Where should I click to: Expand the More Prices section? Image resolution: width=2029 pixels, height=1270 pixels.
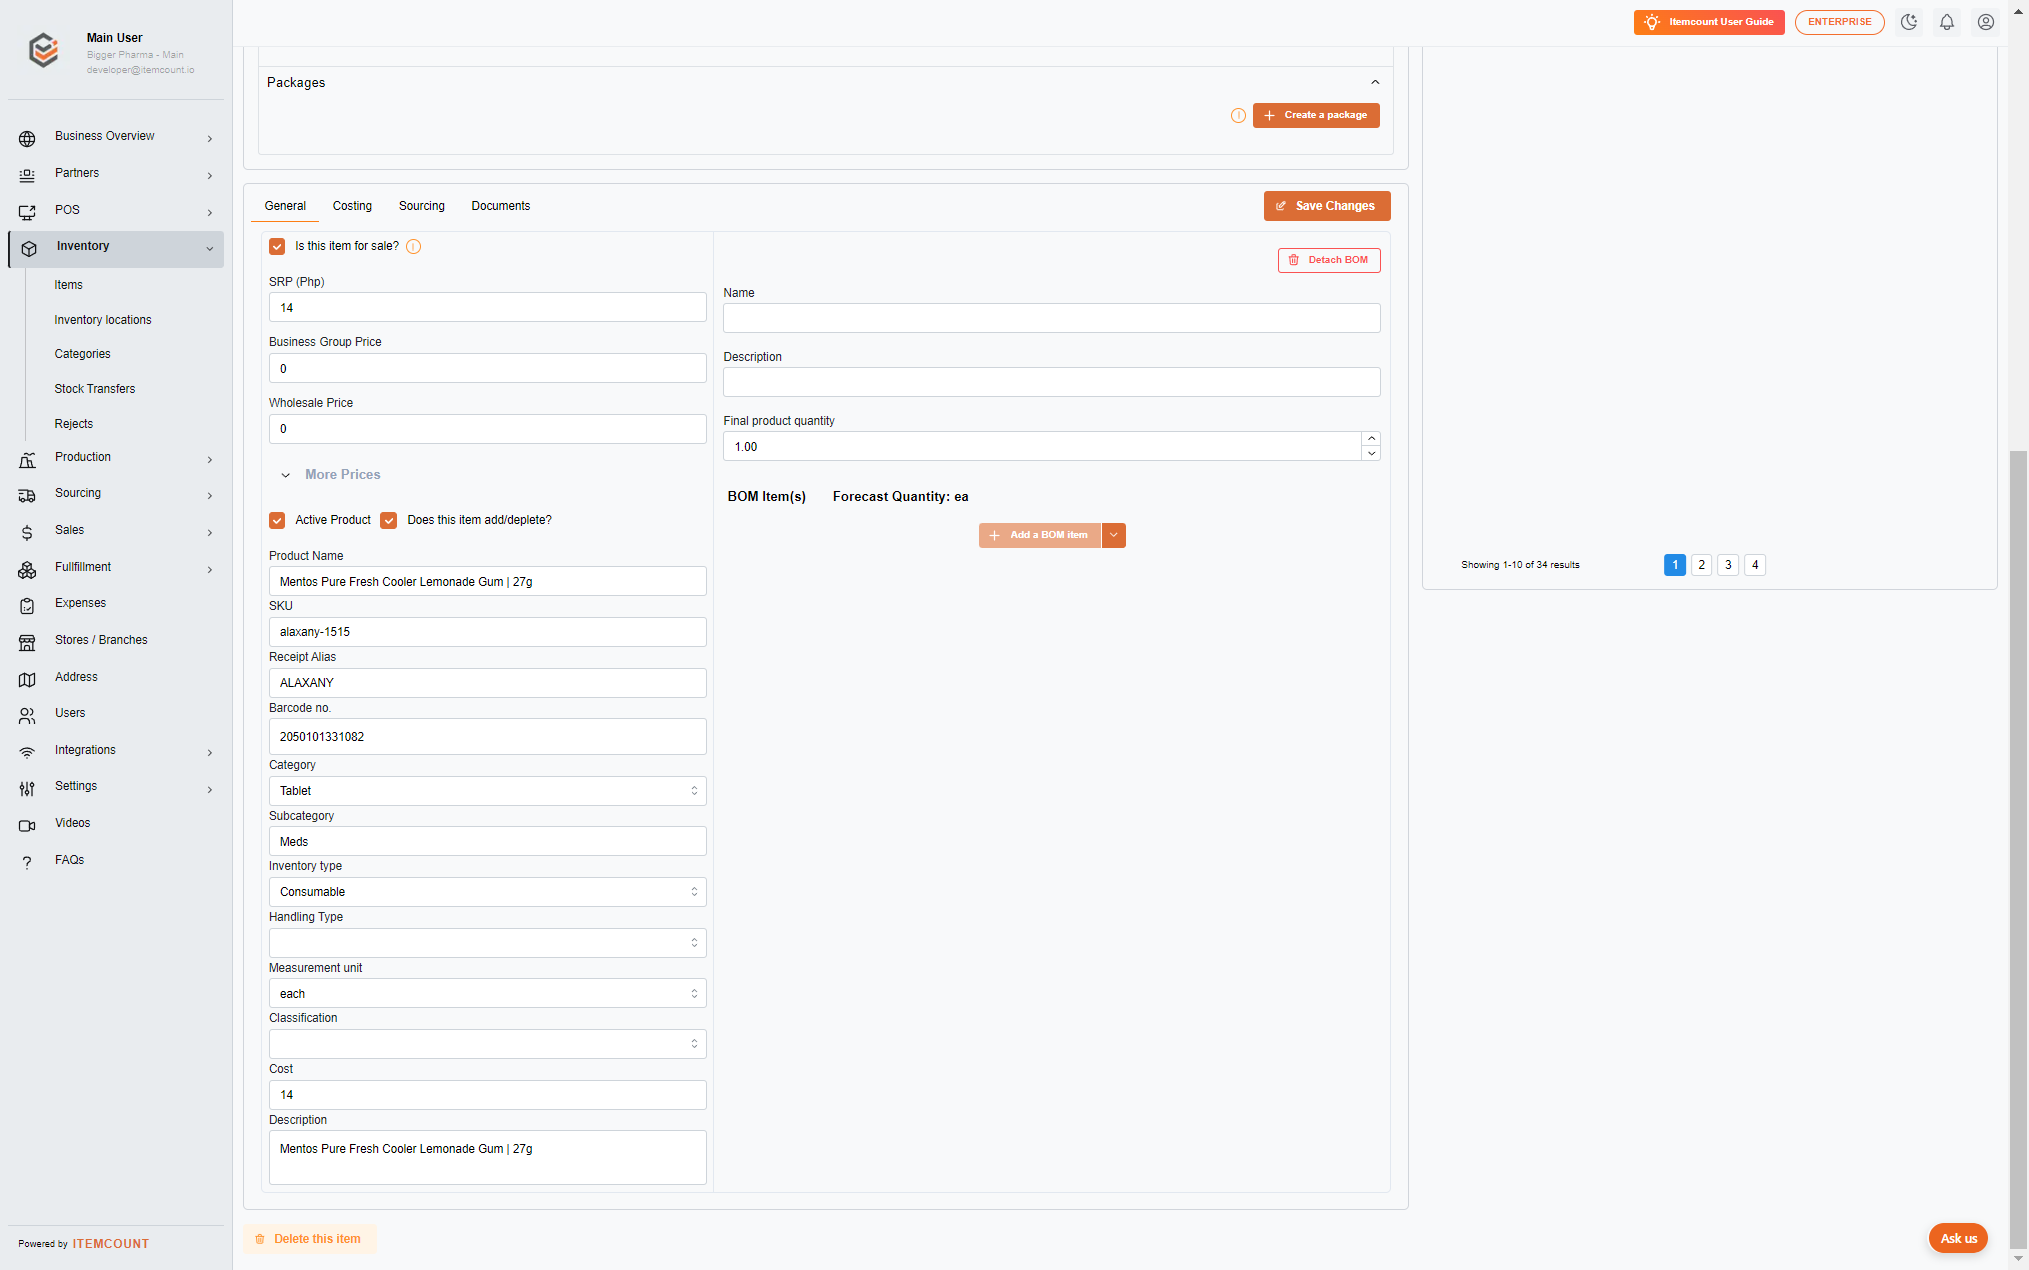click(330, 475)
